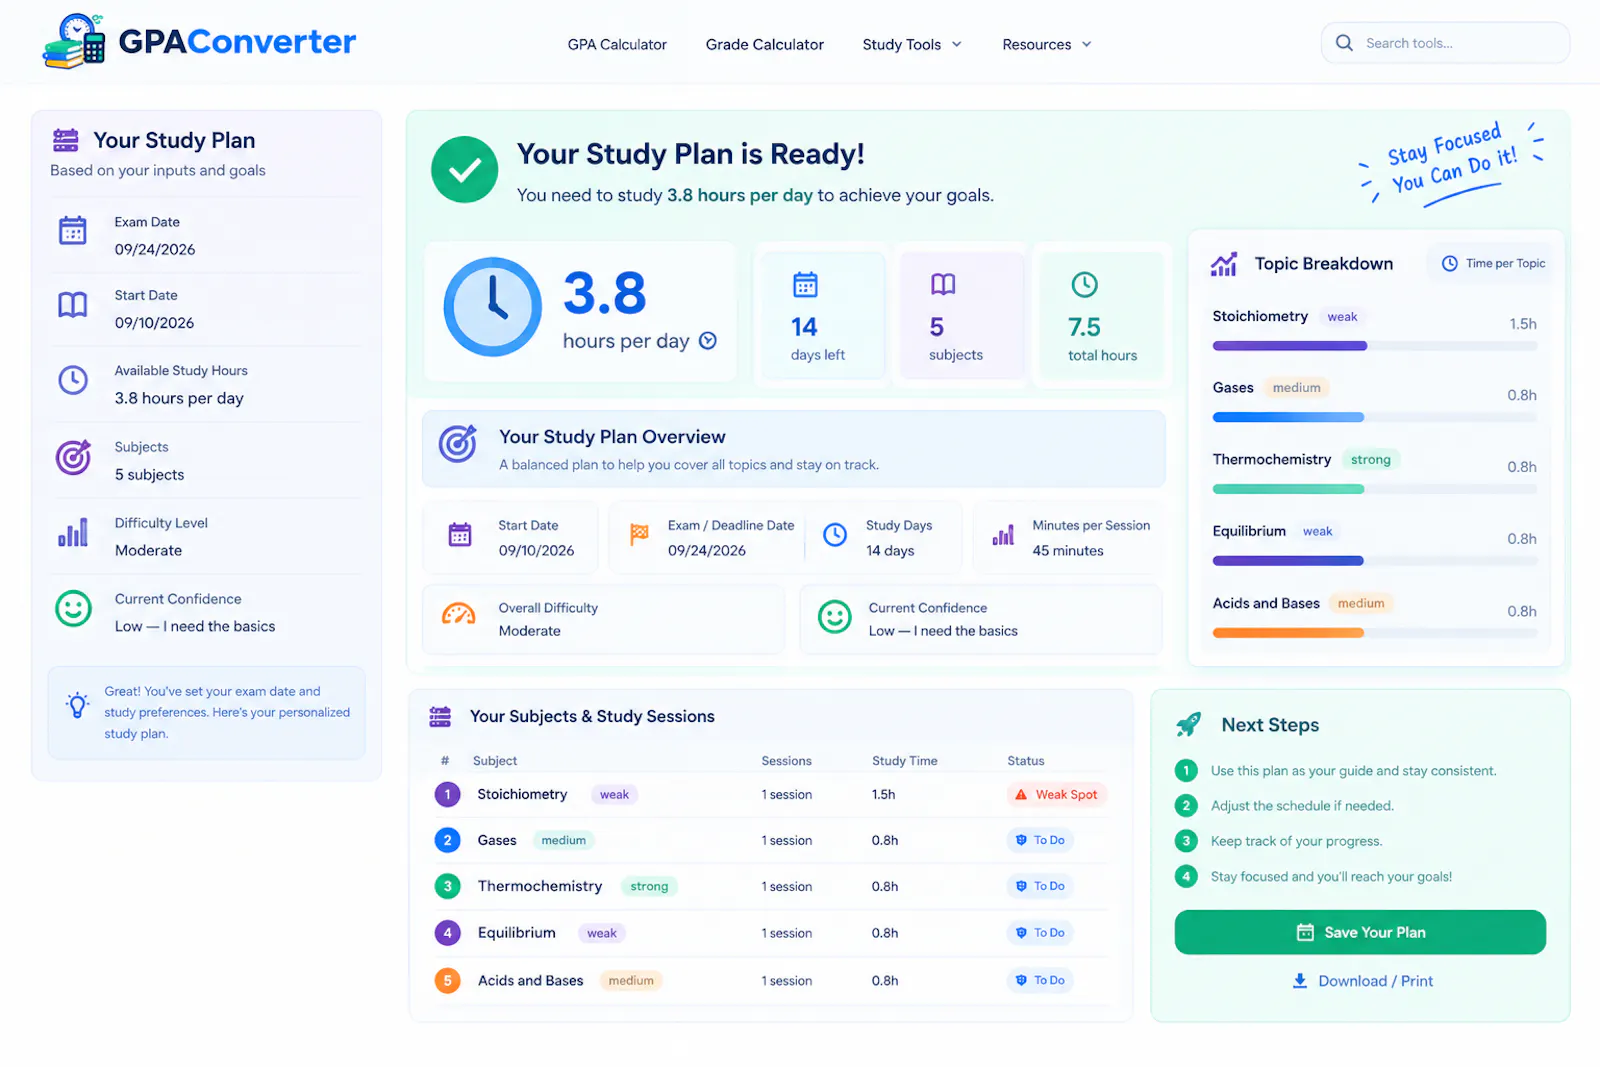Click the 'strong' tag beside Thermochemistry in table
This screenshot has width=1600, height=1067.
(649, 886)
